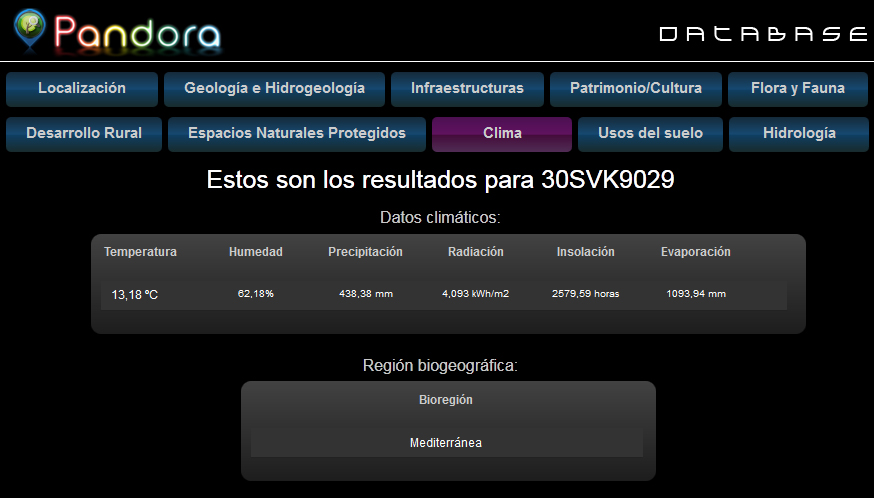The height and width of the screenshot is (498, 874).
Task: Open the Localización section
Action: click(x=82, y=88)
